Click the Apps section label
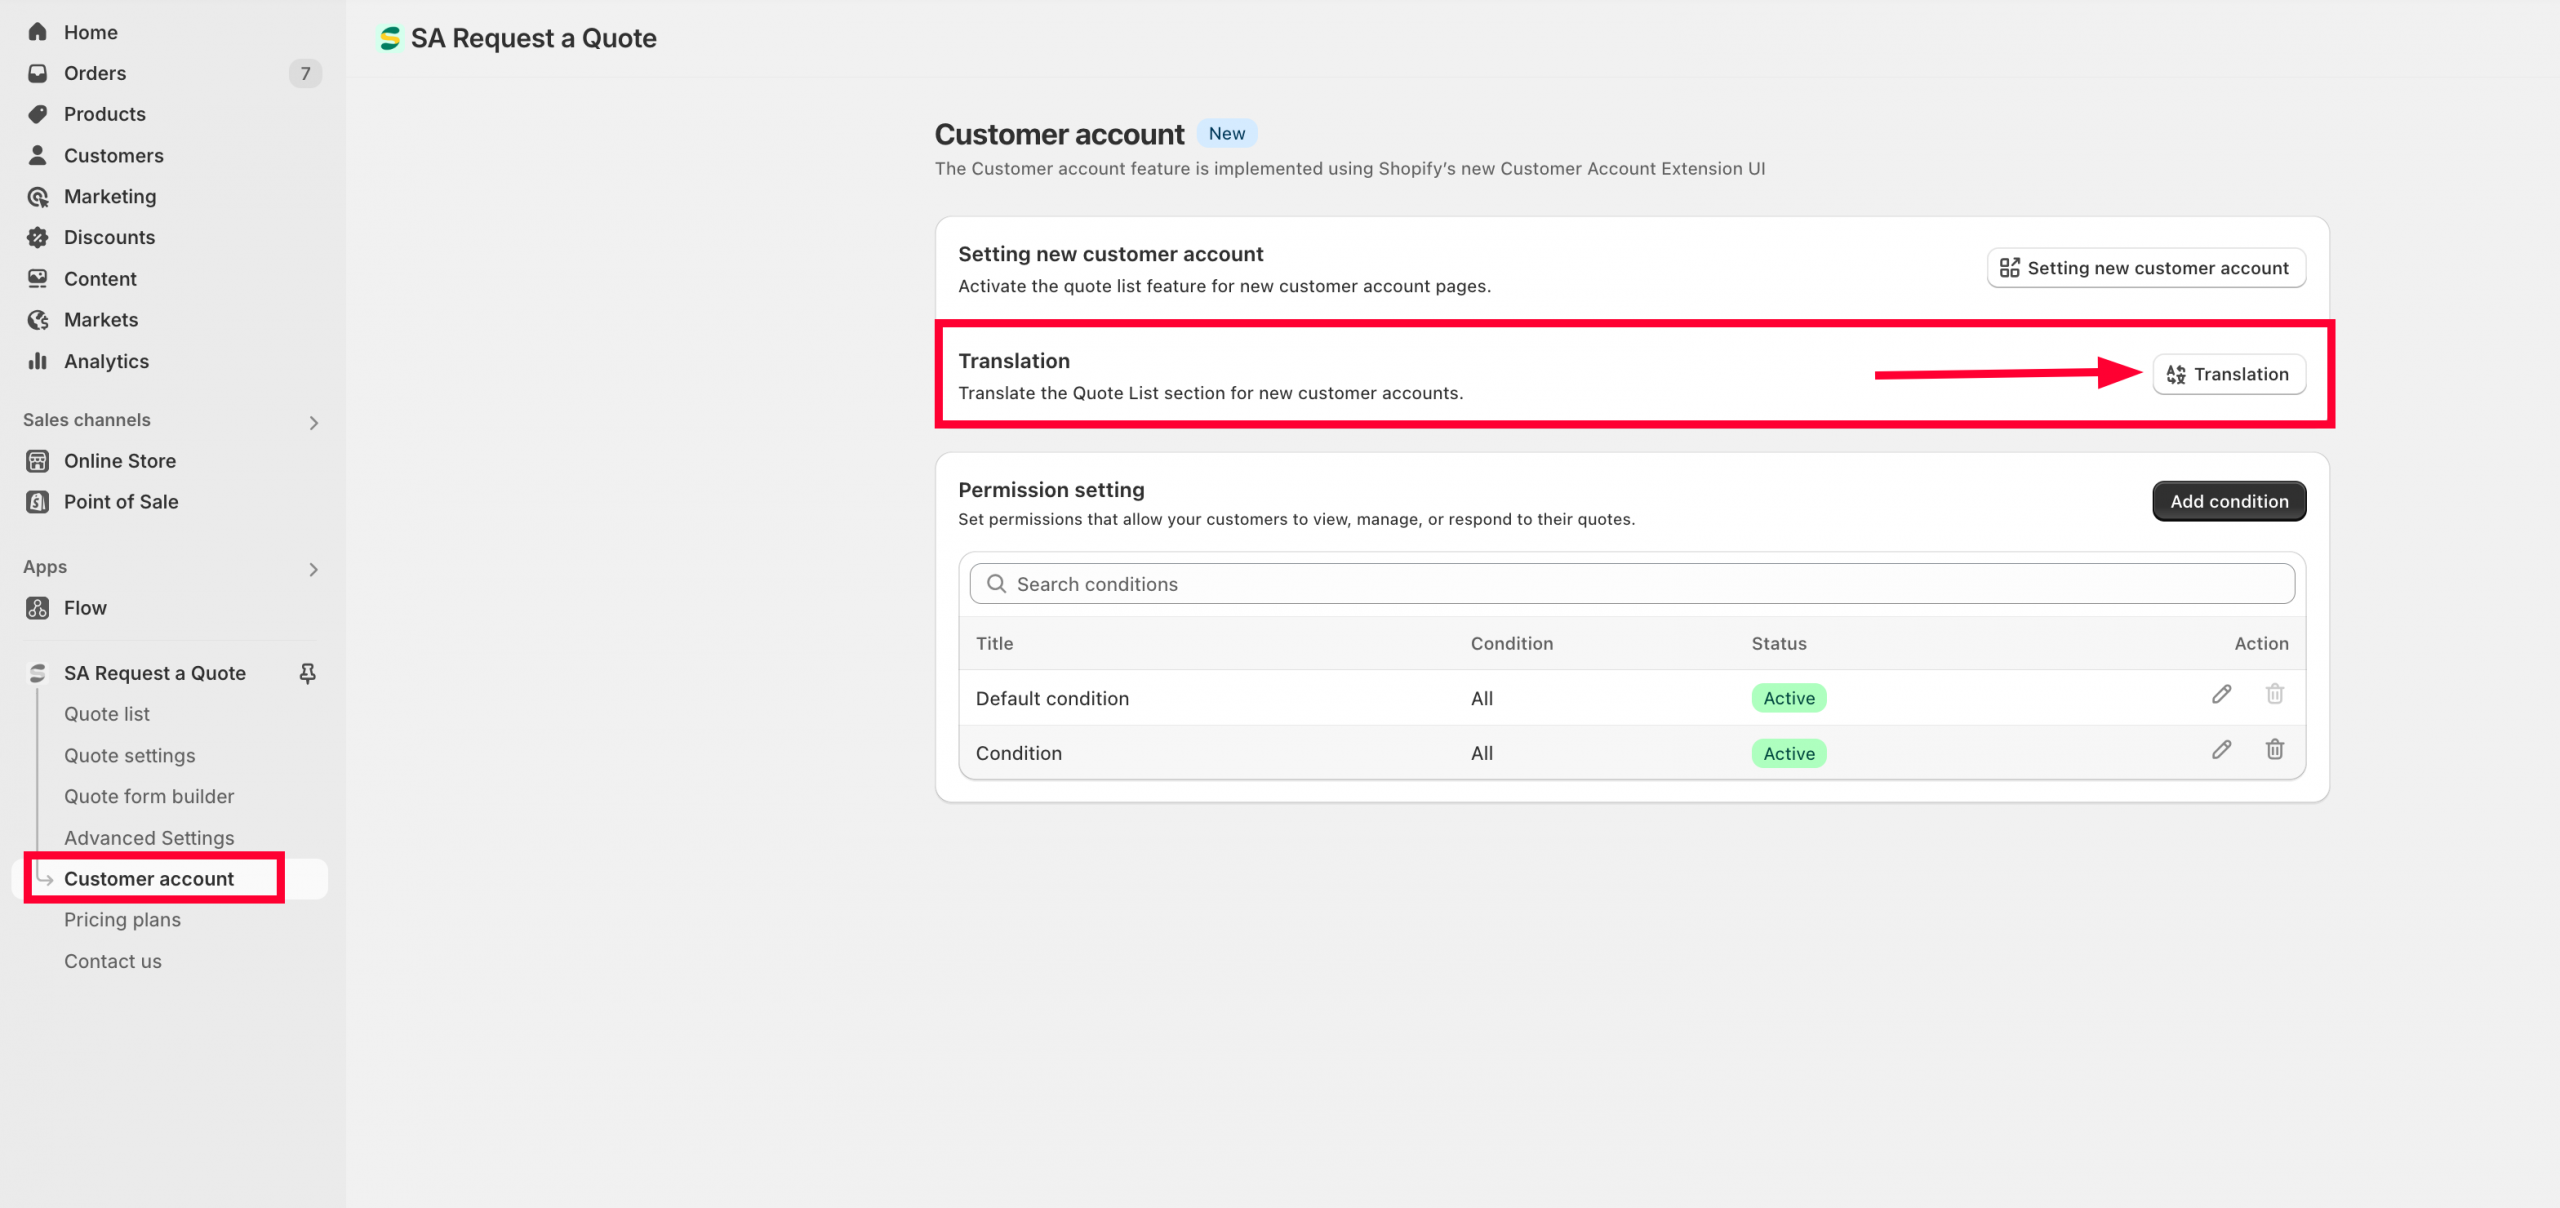The height and width of the screenshot is (1208, 2560). tap(45, 567)
